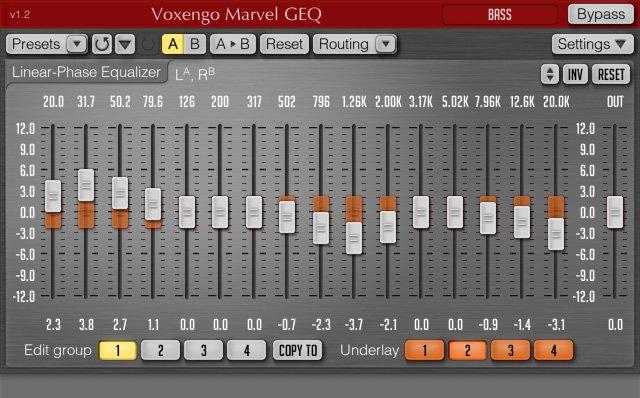The height and width of the screenshot is (398, 640).
Task: Click the 2.7 gain value under 50.2 band
Action: [x=120, y=325]
